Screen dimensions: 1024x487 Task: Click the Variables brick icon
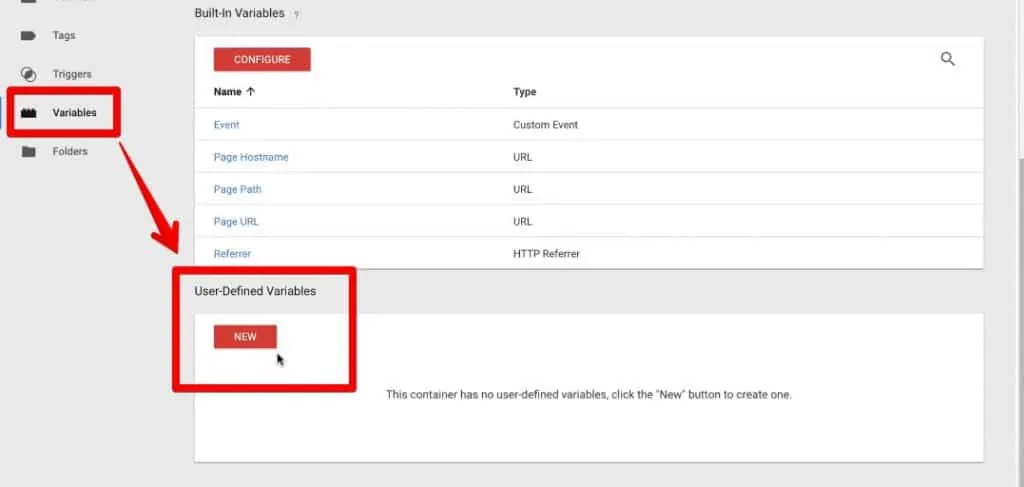tap(28, 113)
